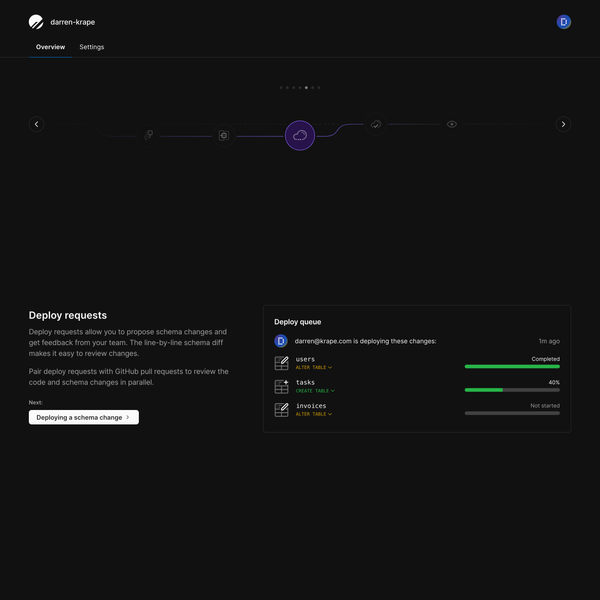Select the branching step icon in timeline
Image resolution: width=600 pixels, height=600 pixels.
tap(148, 135)
